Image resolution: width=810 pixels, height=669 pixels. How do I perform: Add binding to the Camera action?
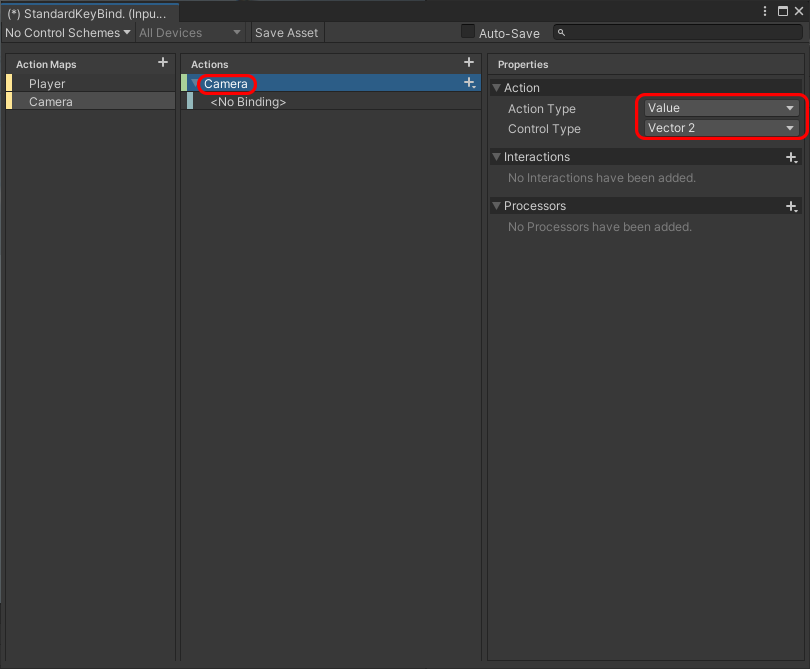[470, 83]
